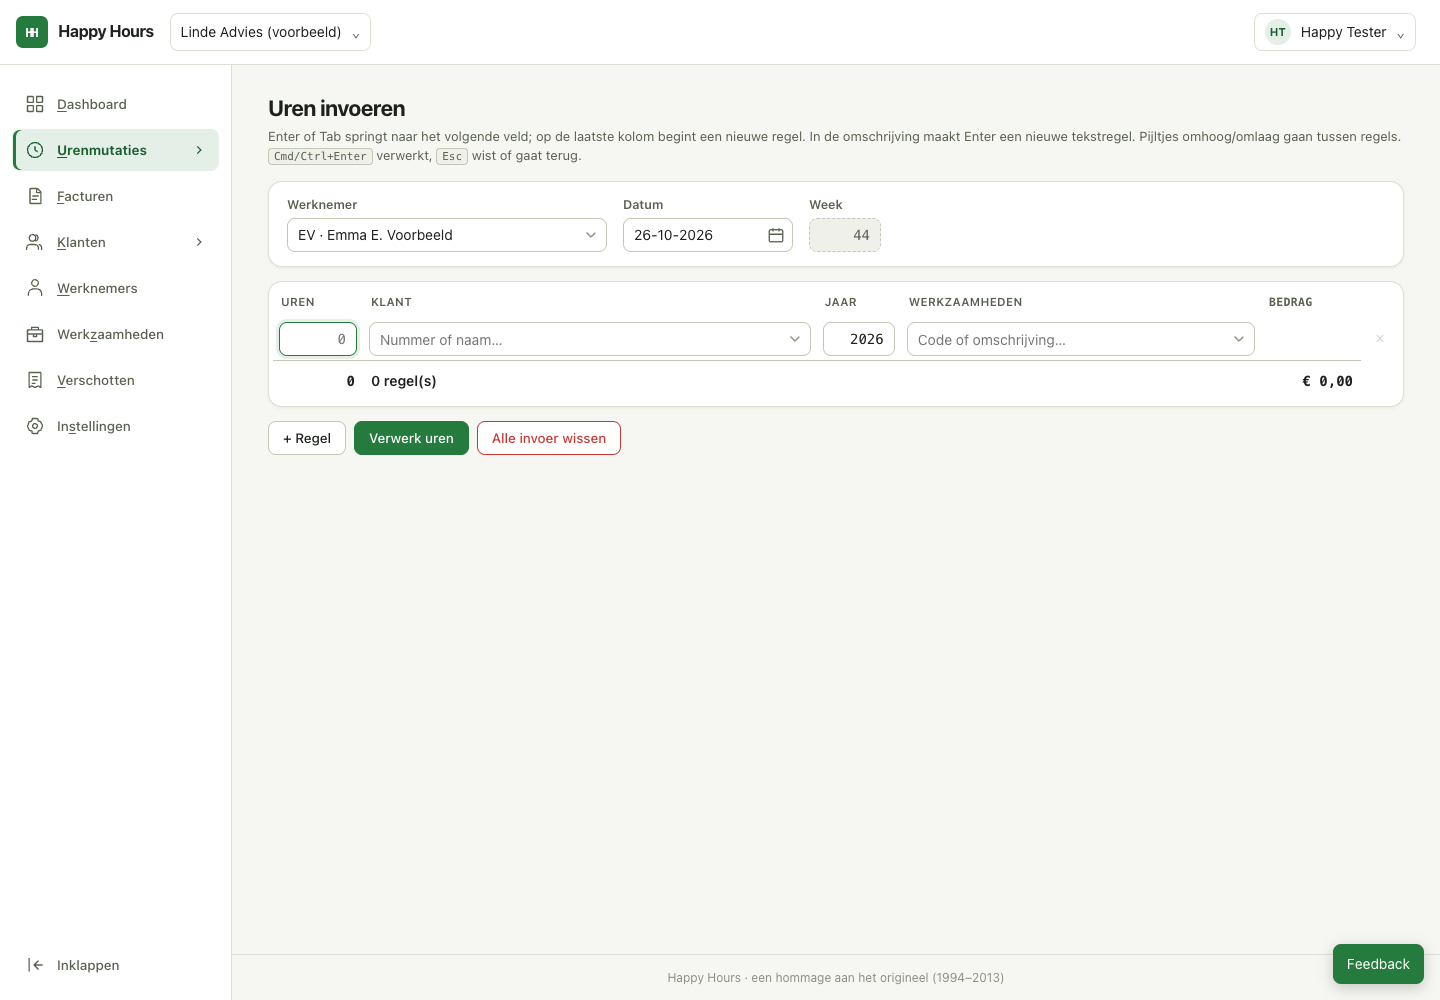1440x1000 pixels.
Task: Open the Verschotten receipt icon
Action: 35,380
